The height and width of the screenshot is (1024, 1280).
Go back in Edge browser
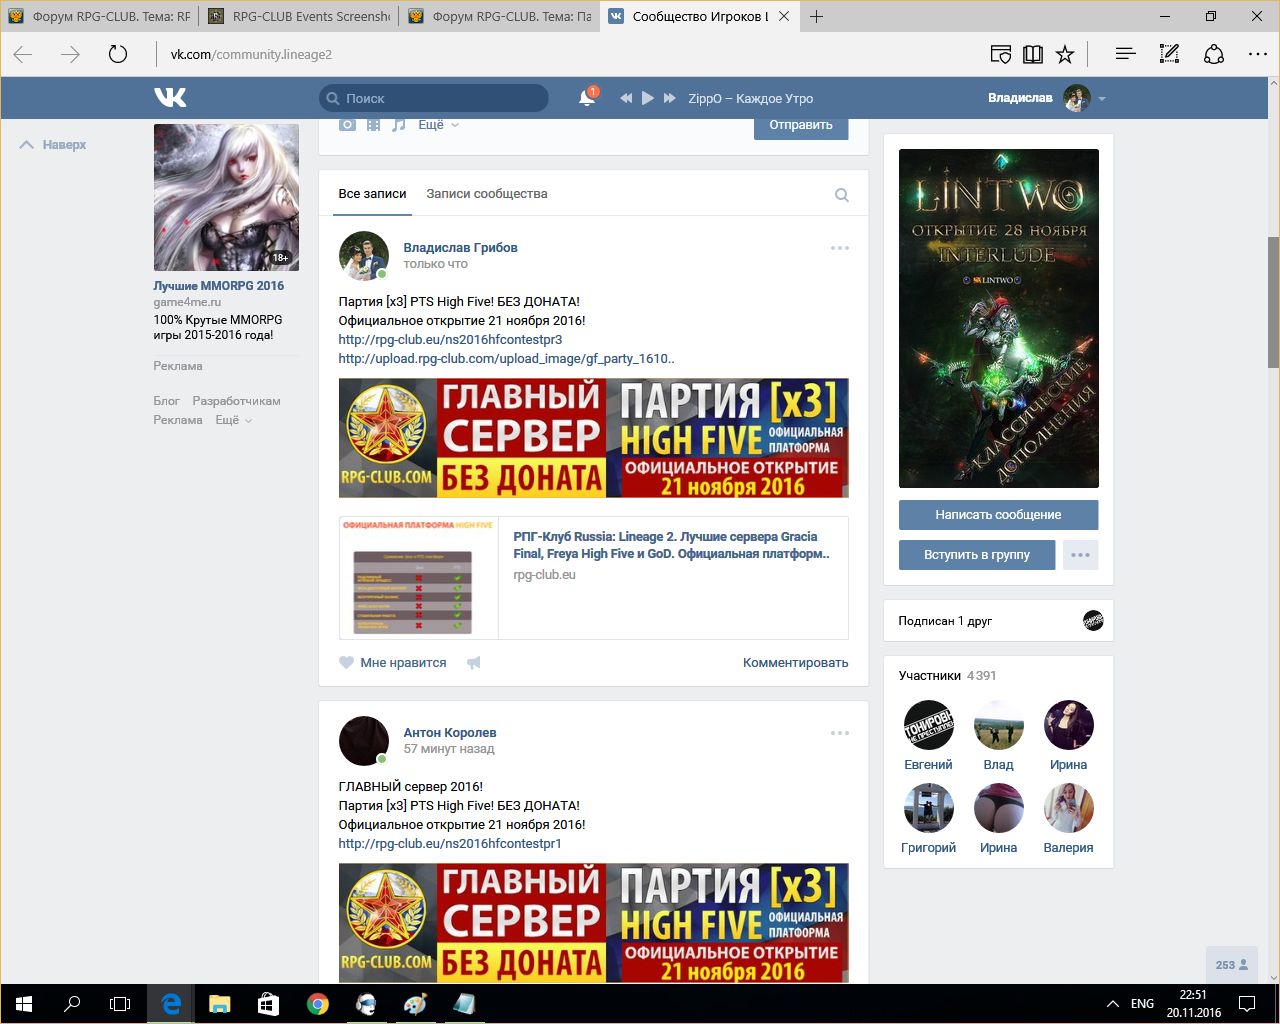23,54
